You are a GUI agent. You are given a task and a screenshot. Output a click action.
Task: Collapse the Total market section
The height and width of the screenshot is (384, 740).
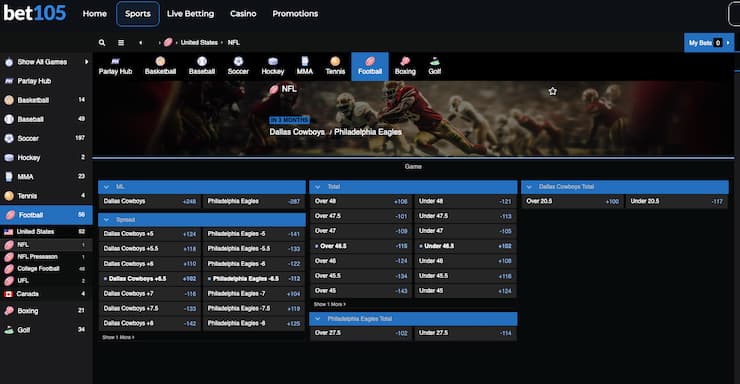click(318, 187)
